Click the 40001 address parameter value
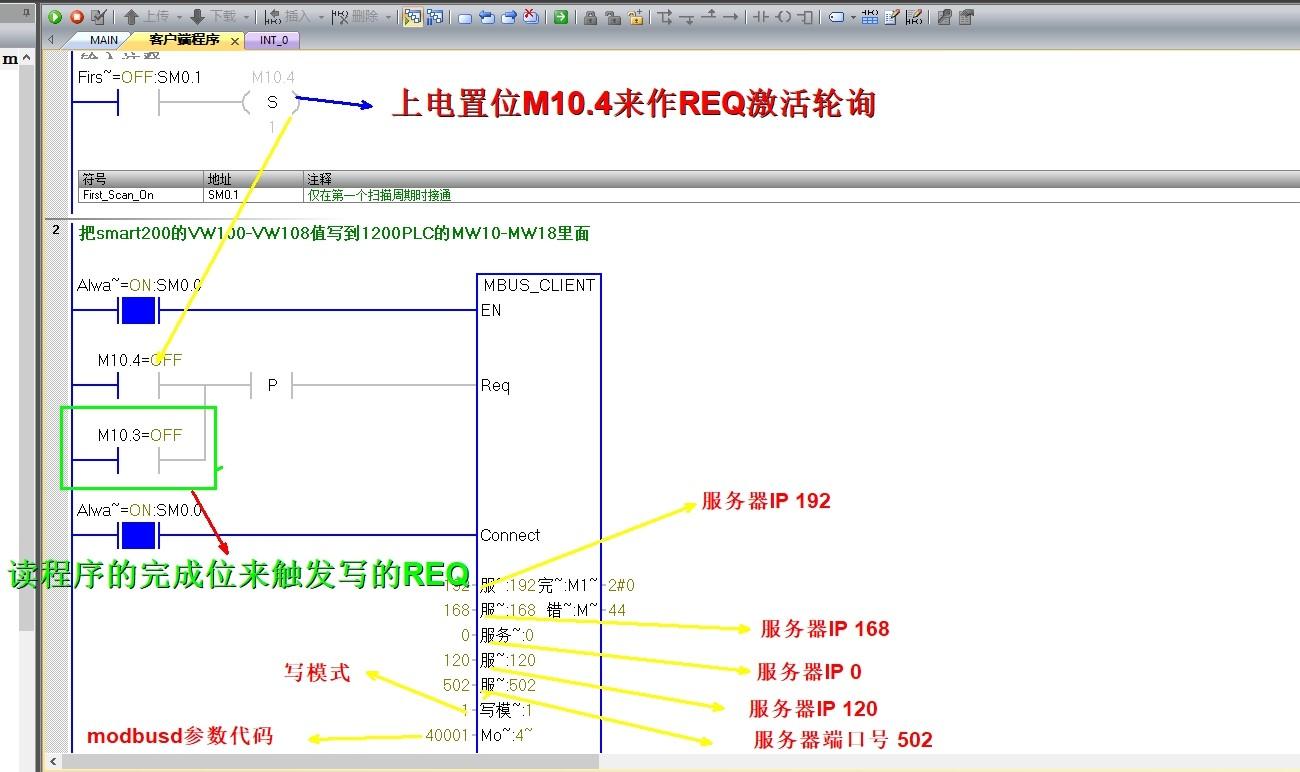The image size is (1300, 772). [x=448, y=735]
